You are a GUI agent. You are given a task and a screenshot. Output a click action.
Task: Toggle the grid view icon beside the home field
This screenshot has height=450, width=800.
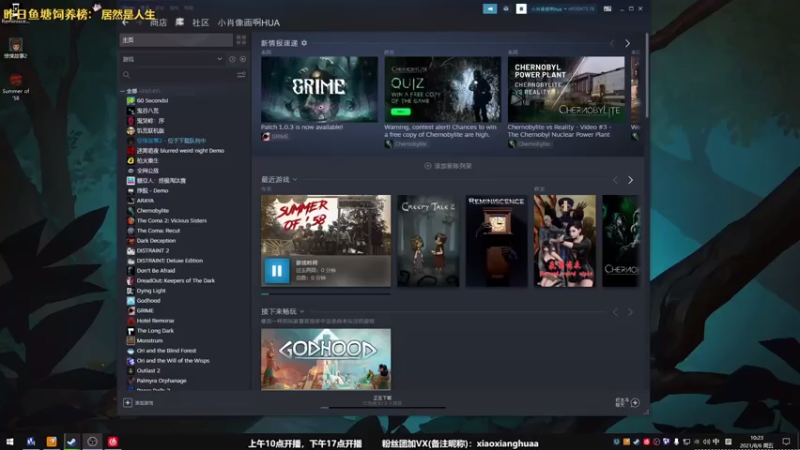241,40
